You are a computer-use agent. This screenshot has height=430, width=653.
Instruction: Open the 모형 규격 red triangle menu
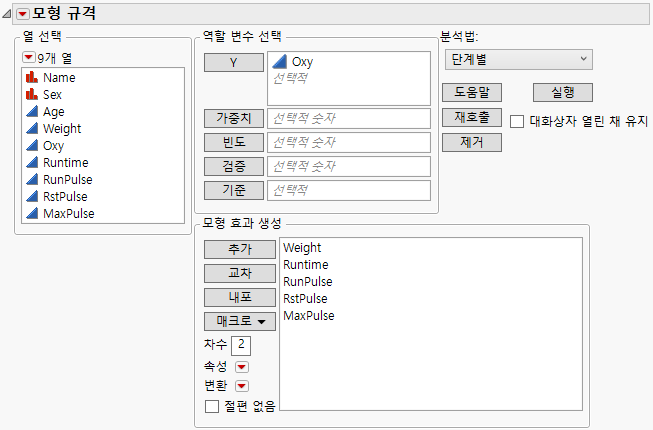coord(23,14)
